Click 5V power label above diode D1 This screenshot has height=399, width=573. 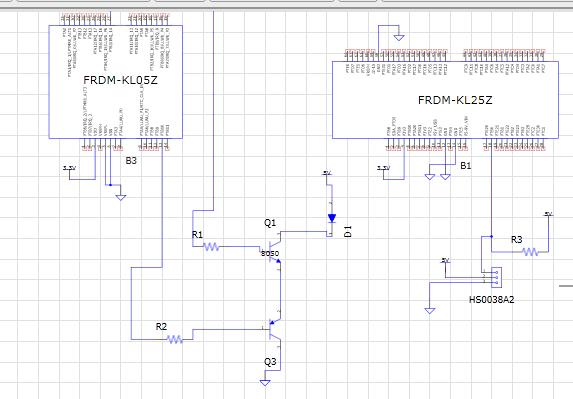327,173
